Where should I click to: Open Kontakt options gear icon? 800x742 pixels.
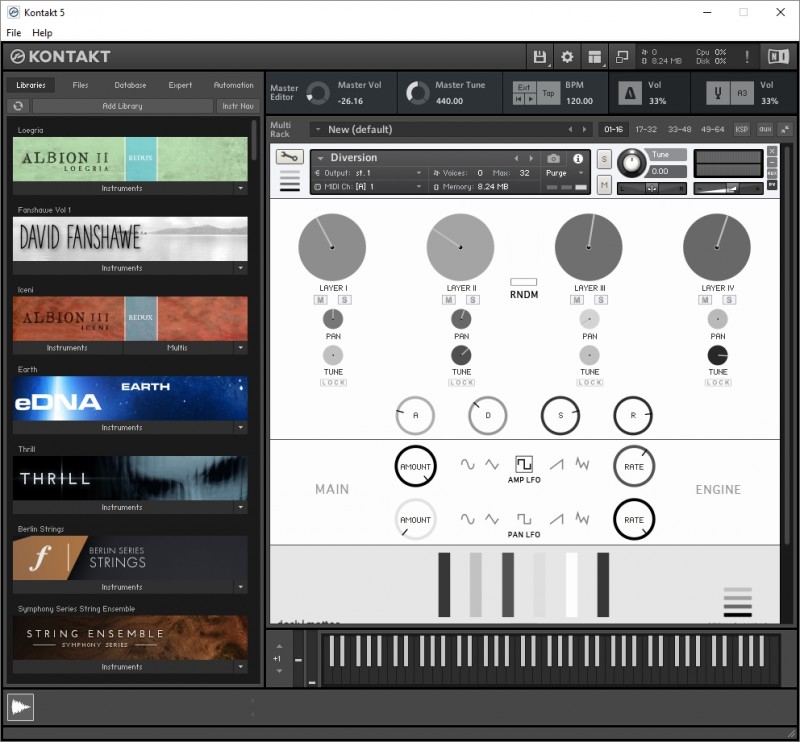point(567,57)
